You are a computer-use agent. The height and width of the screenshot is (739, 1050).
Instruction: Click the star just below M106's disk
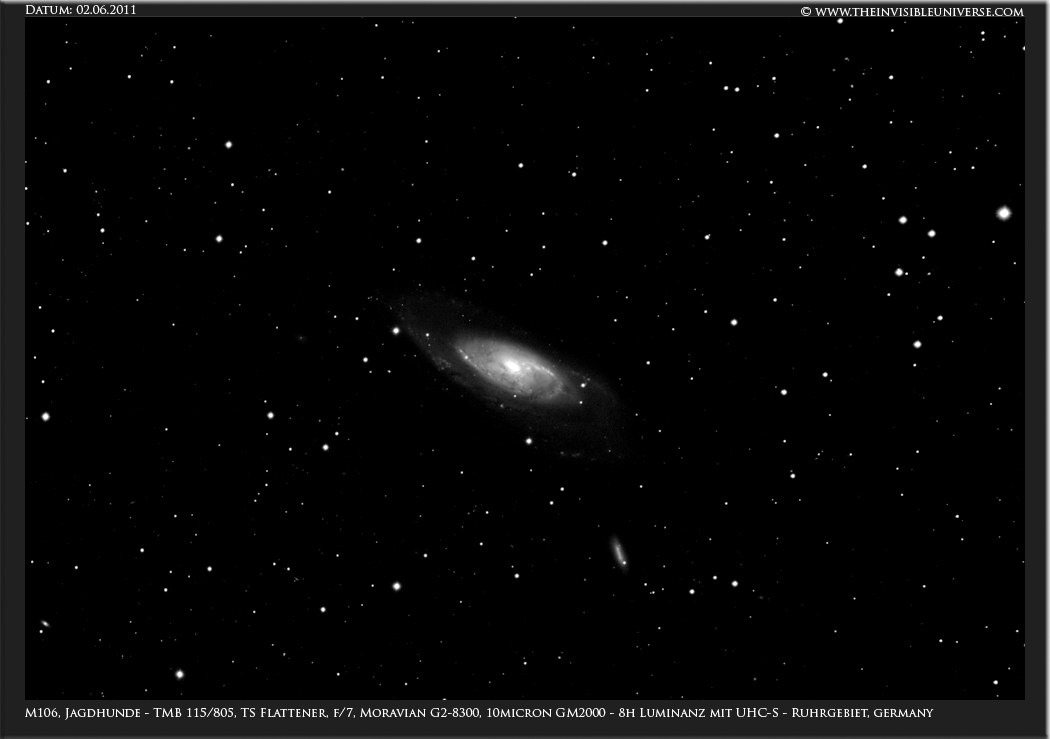(x=528, y=440)
